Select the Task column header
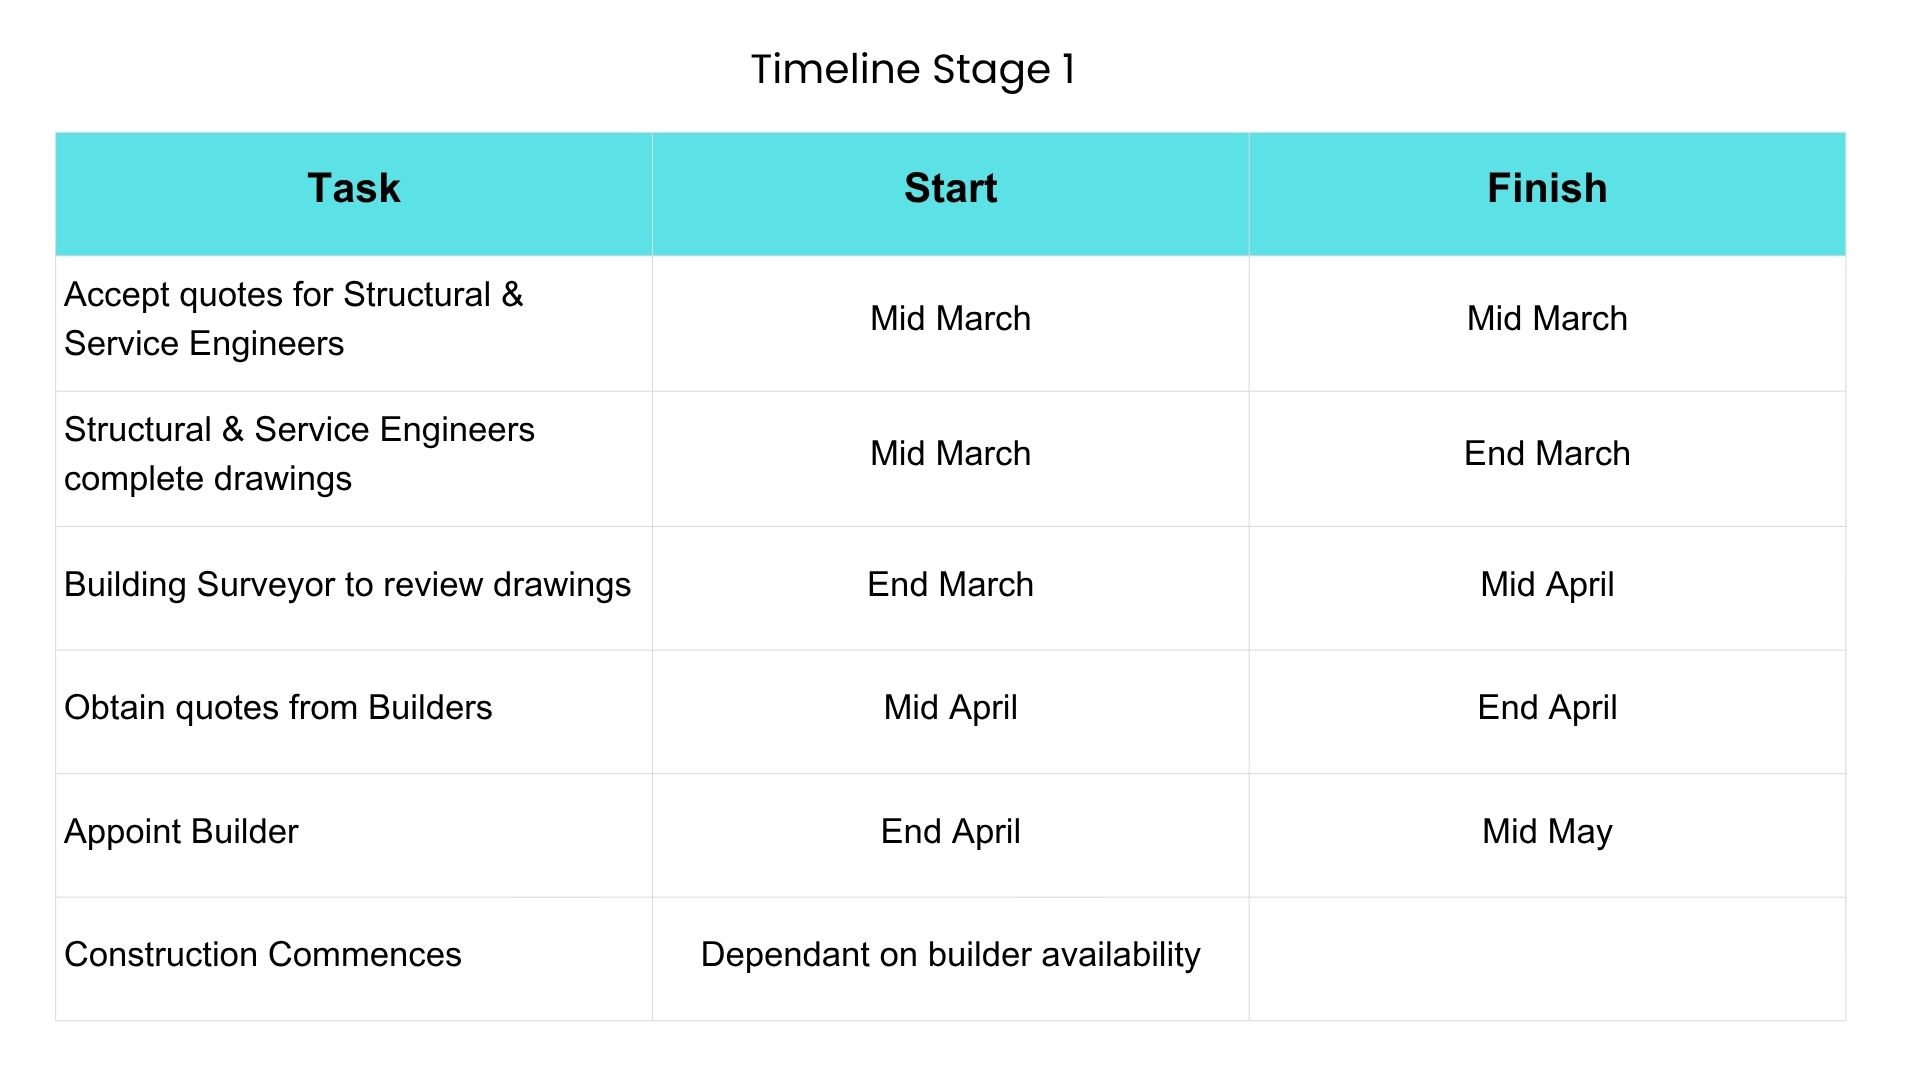Image resolution: width=1920 pixels, height=1080 pixels. 354,189
